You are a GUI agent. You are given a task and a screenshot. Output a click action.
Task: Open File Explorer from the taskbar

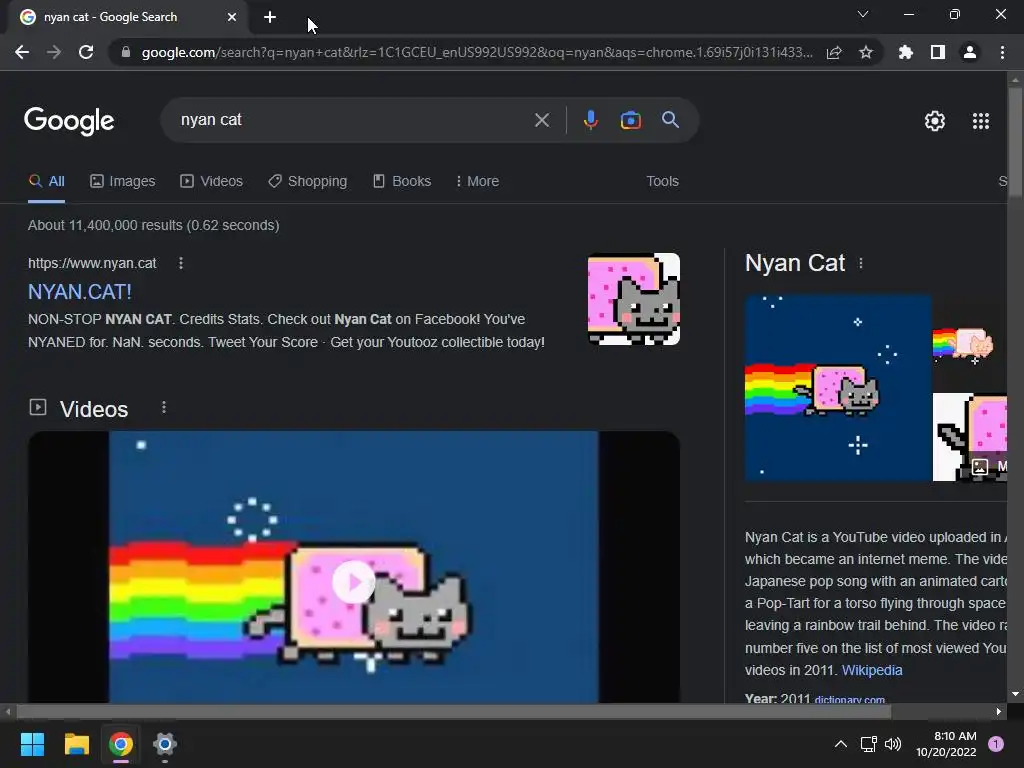tap(76, 744)
